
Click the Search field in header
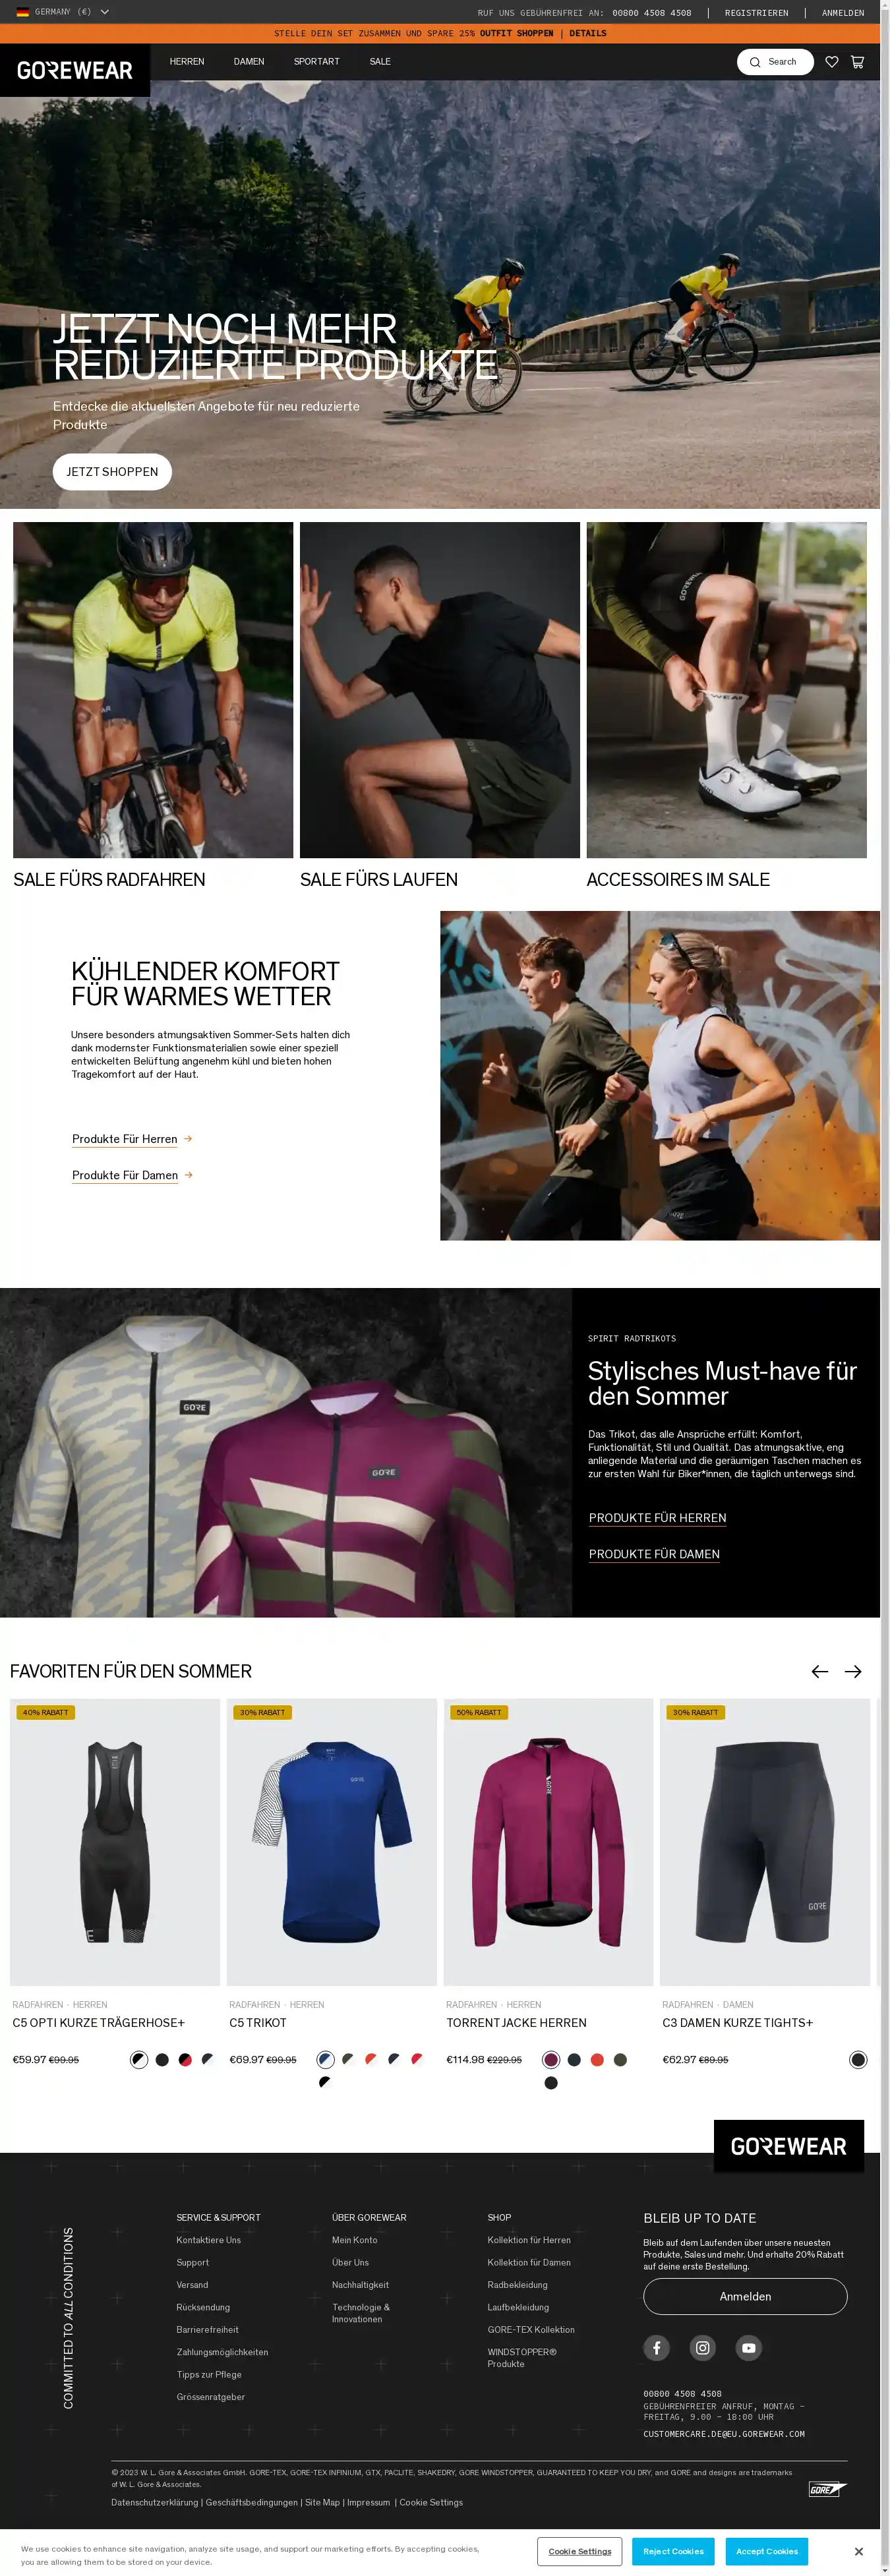point(775,62)
